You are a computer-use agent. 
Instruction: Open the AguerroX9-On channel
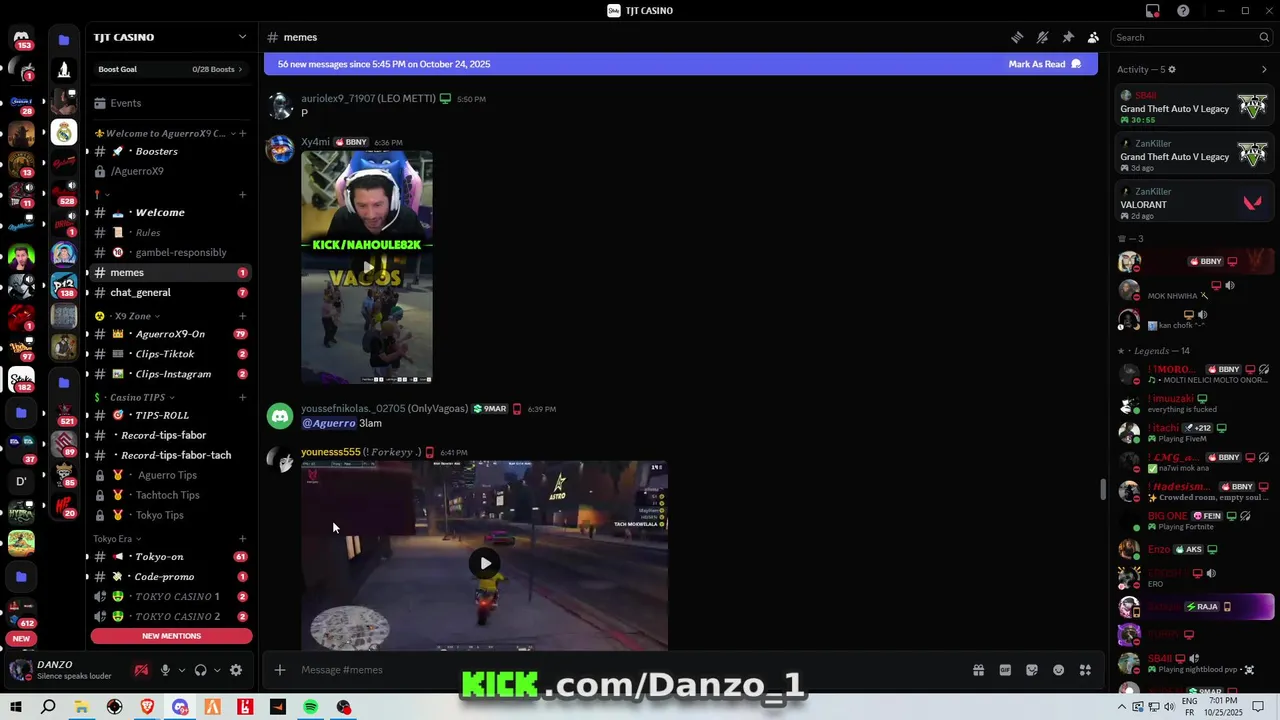point(170,334)
